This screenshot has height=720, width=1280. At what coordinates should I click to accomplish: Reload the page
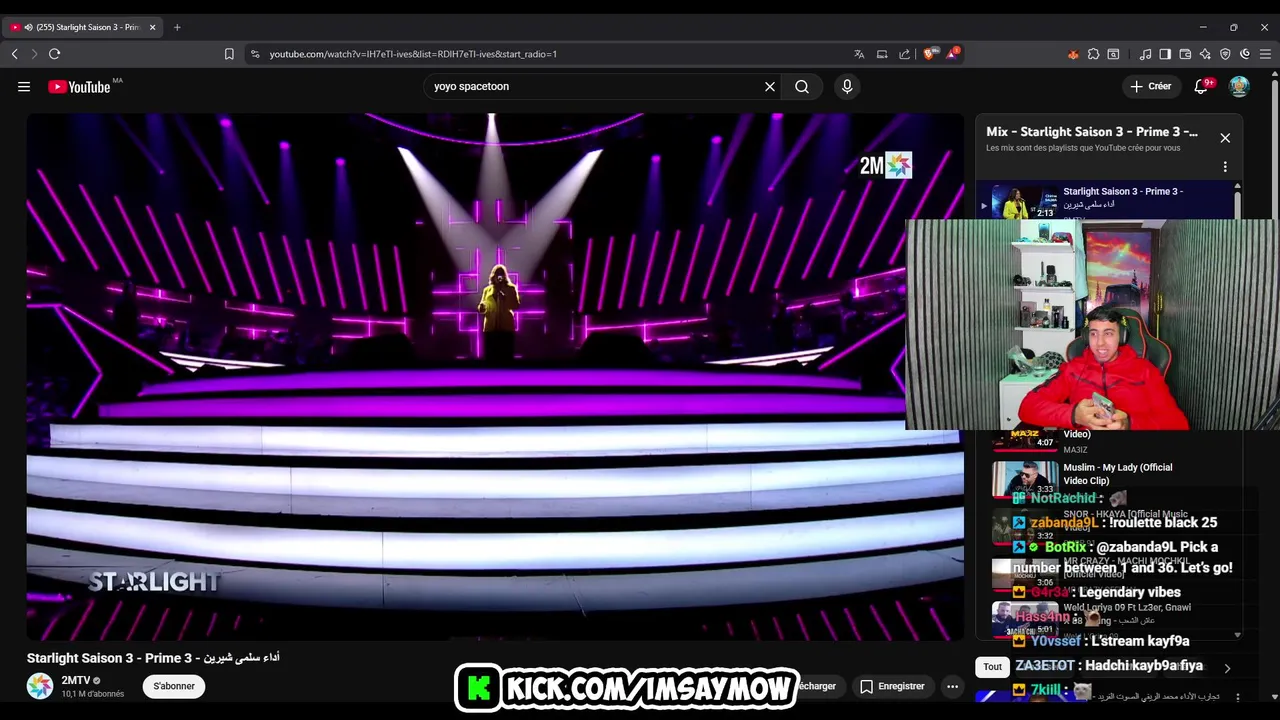point(54,54)
